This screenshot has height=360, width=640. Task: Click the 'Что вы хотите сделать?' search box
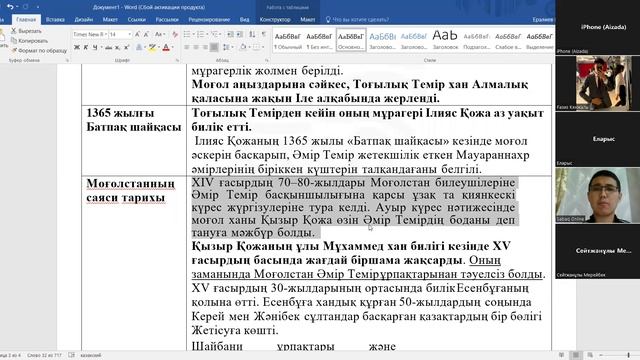tap(357, 19)
